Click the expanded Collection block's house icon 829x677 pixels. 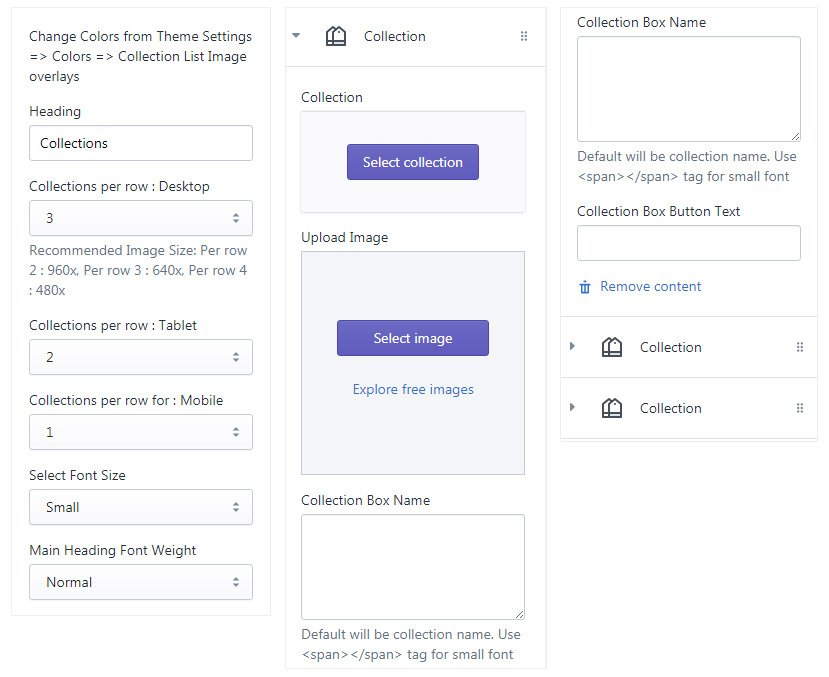336,36
